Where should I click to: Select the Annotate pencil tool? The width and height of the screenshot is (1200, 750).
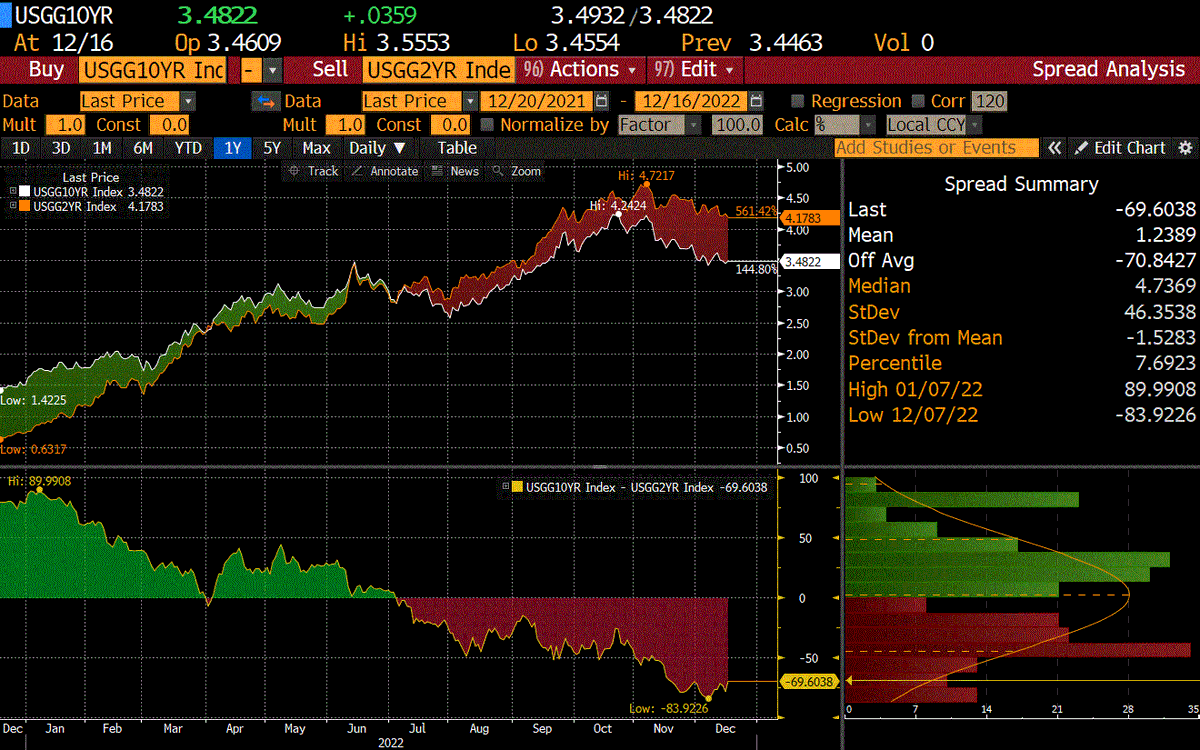tap(385, 171)
